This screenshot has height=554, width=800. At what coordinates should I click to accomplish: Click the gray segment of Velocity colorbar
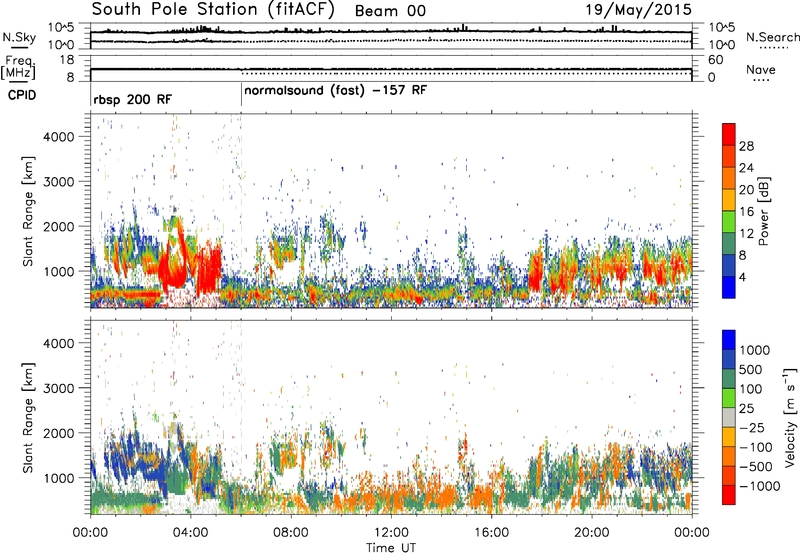click(x=729, y=418)
